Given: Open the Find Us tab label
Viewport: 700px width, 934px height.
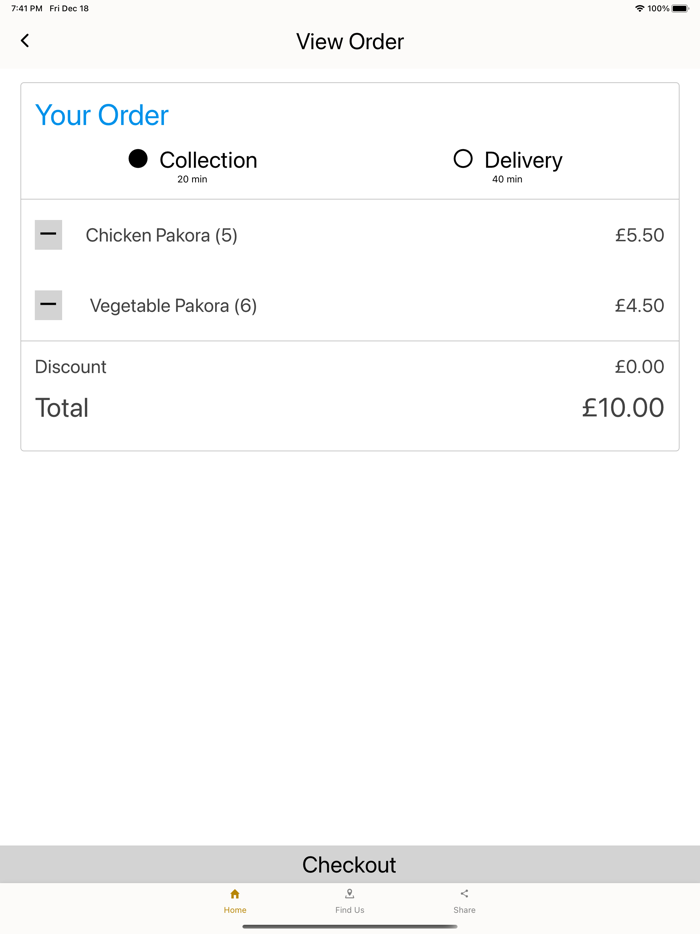Looking at the screenshot, I should pos(349,910).
